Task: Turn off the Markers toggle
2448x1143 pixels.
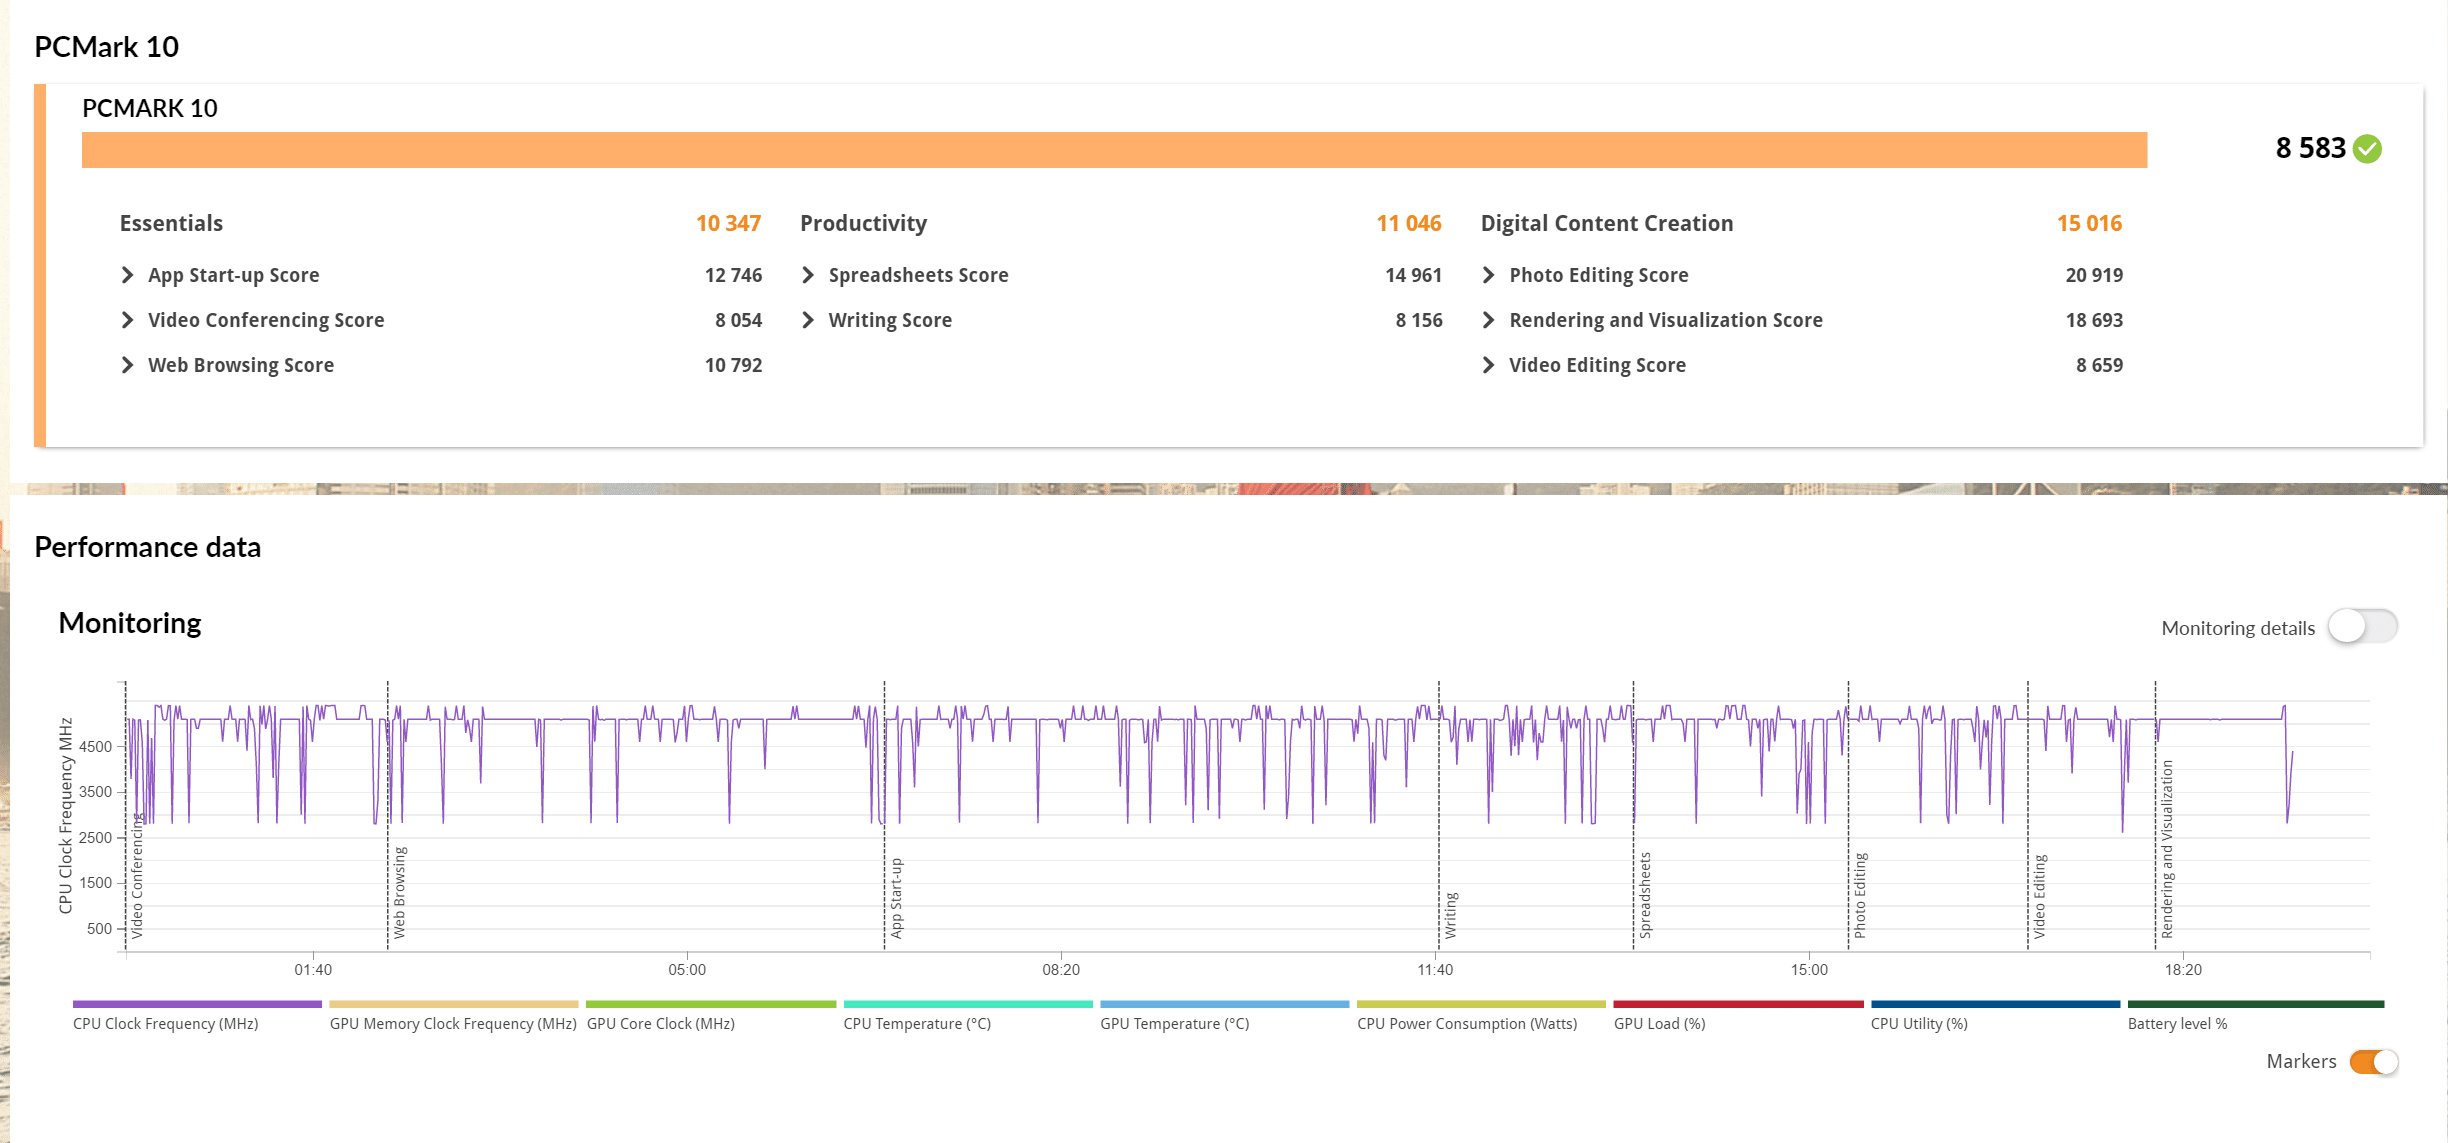Action: 2374,1062
